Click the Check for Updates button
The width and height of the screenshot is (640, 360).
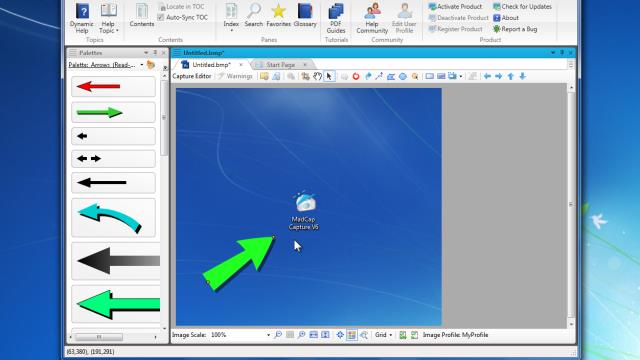522,7
